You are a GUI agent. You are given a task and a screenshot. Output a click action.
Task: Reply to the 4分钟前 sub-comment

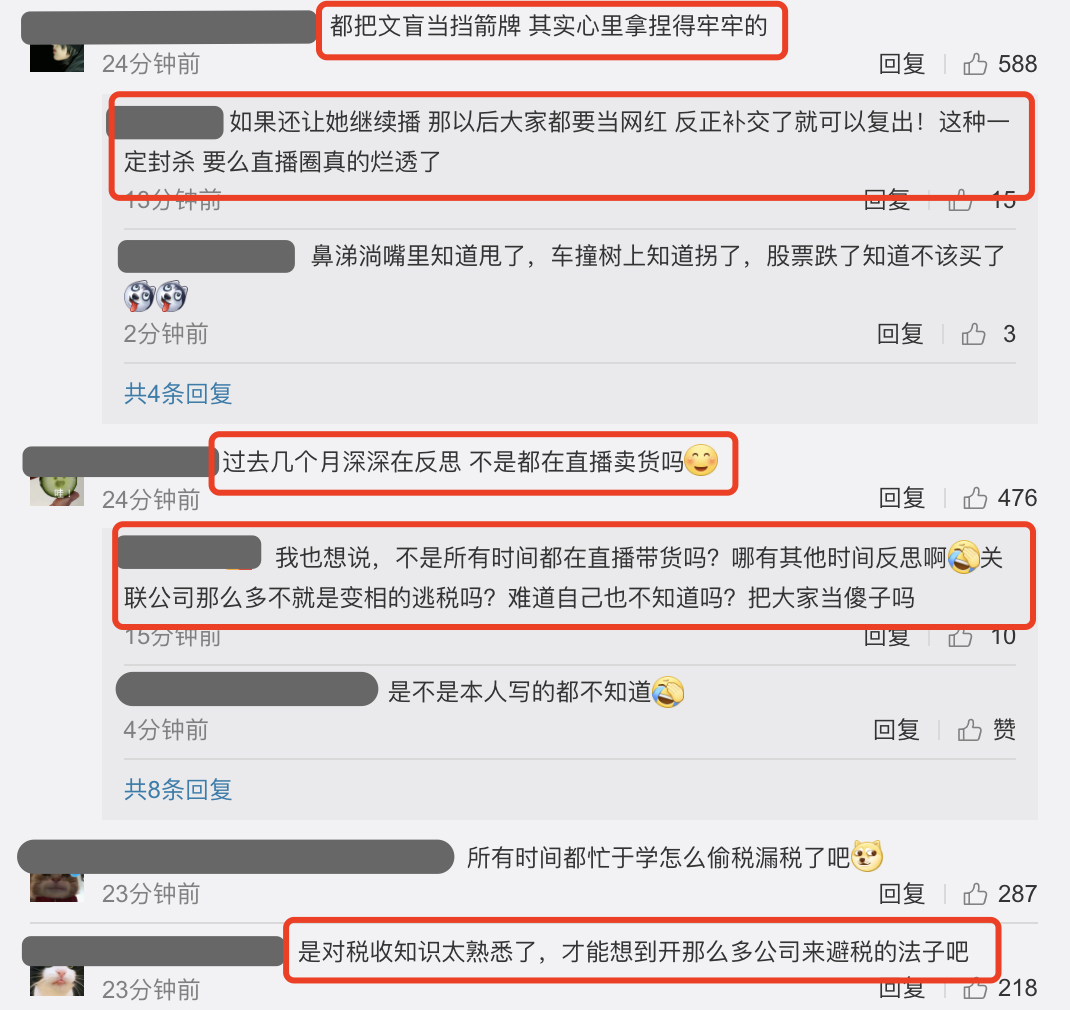(897, 730)
